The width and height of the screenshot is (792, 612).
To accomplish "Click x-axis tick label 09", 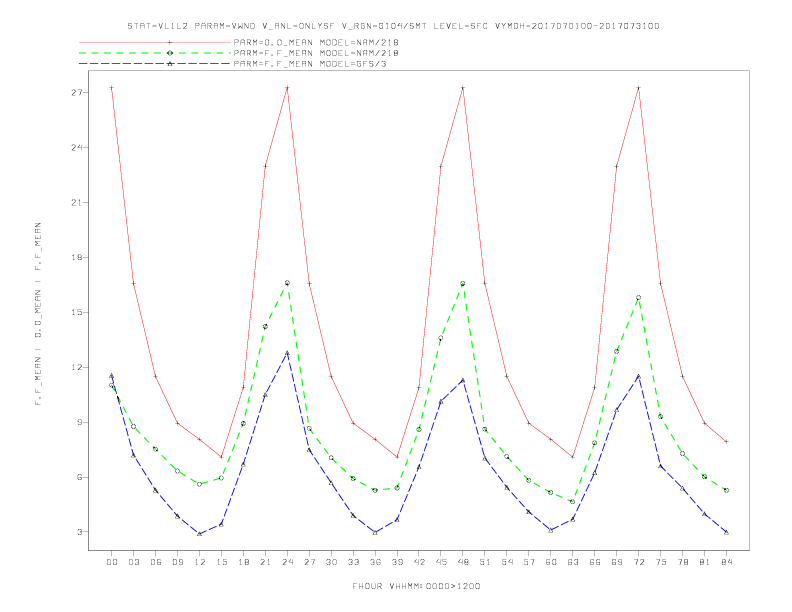I will 177,562.
